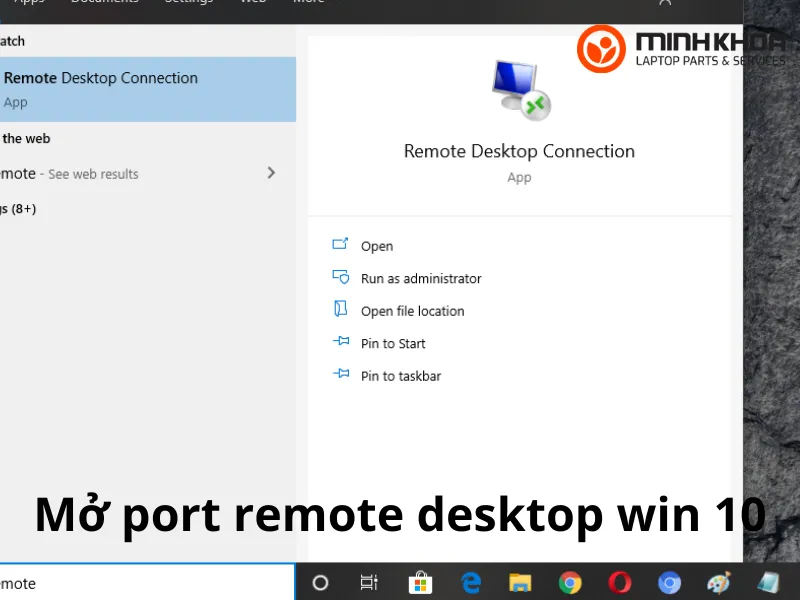Open the Web search filter tab

pos(252,2)
